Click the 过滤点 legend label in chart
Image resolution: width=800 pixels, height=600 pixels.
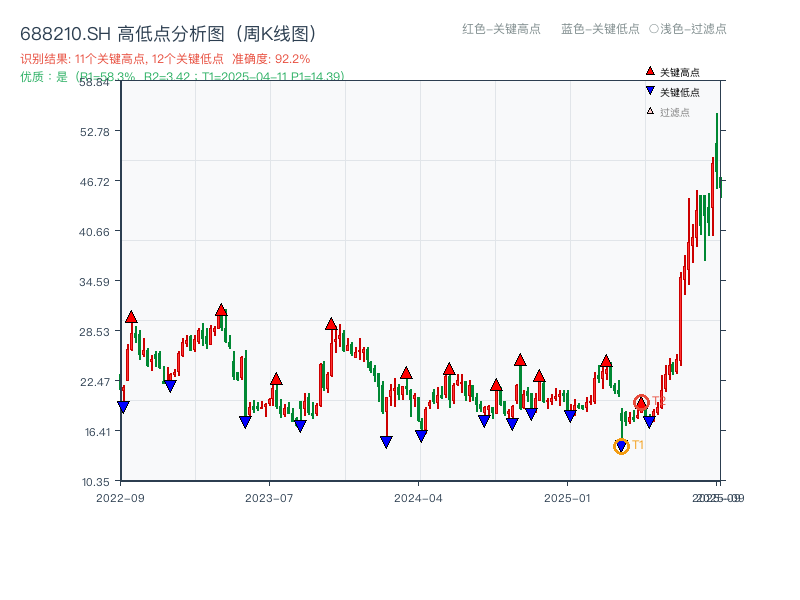click(674, 112)
